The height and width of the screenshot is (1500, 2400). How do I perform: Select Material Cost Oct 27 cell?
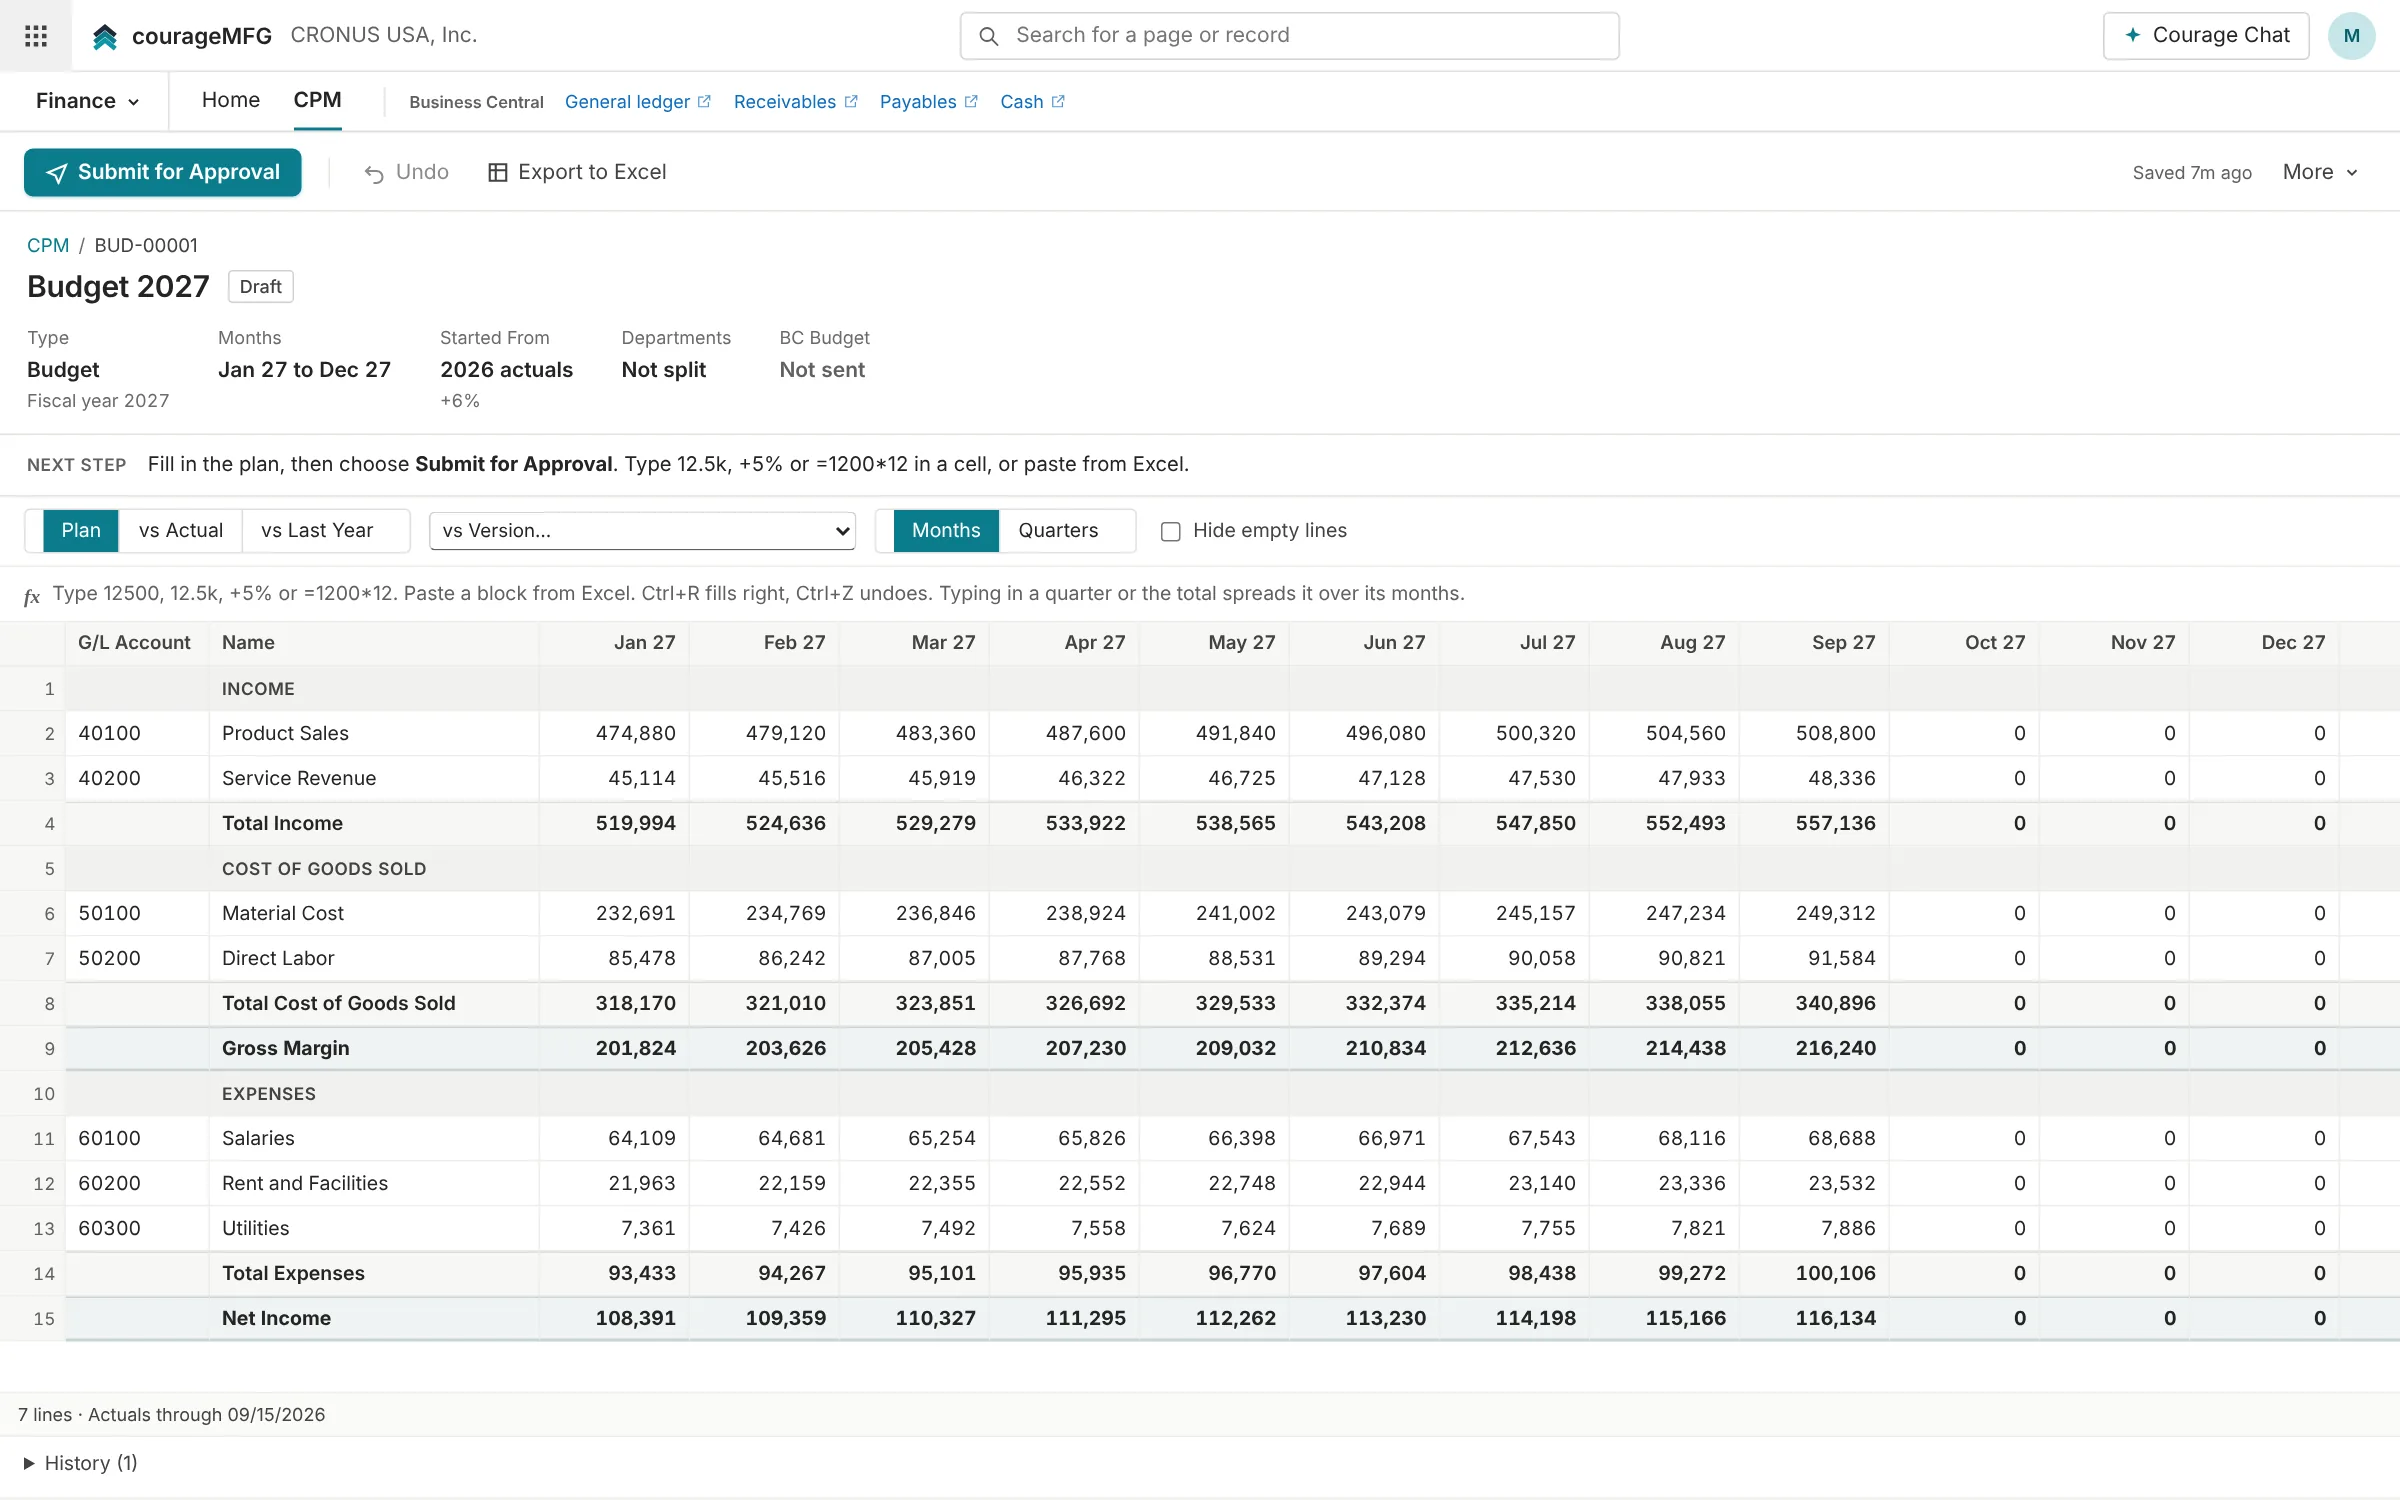[x=1964, y=913]
